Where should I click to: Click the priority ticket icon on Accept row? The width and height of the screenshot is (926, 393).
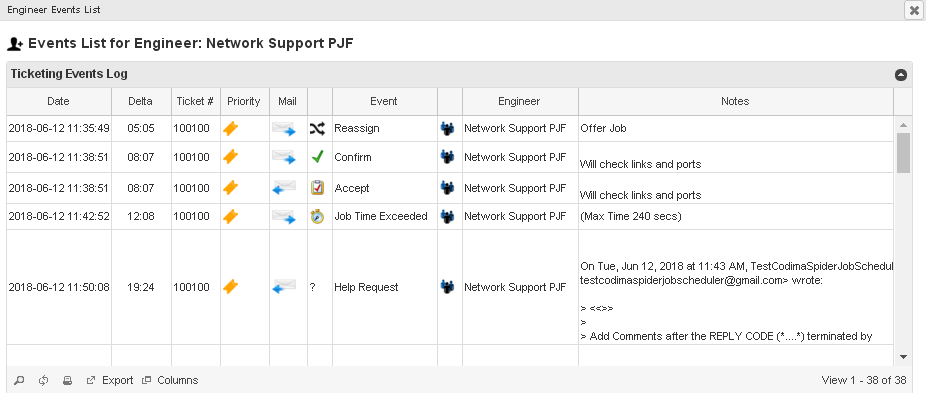pyautogui.click(x=231, y=188)
